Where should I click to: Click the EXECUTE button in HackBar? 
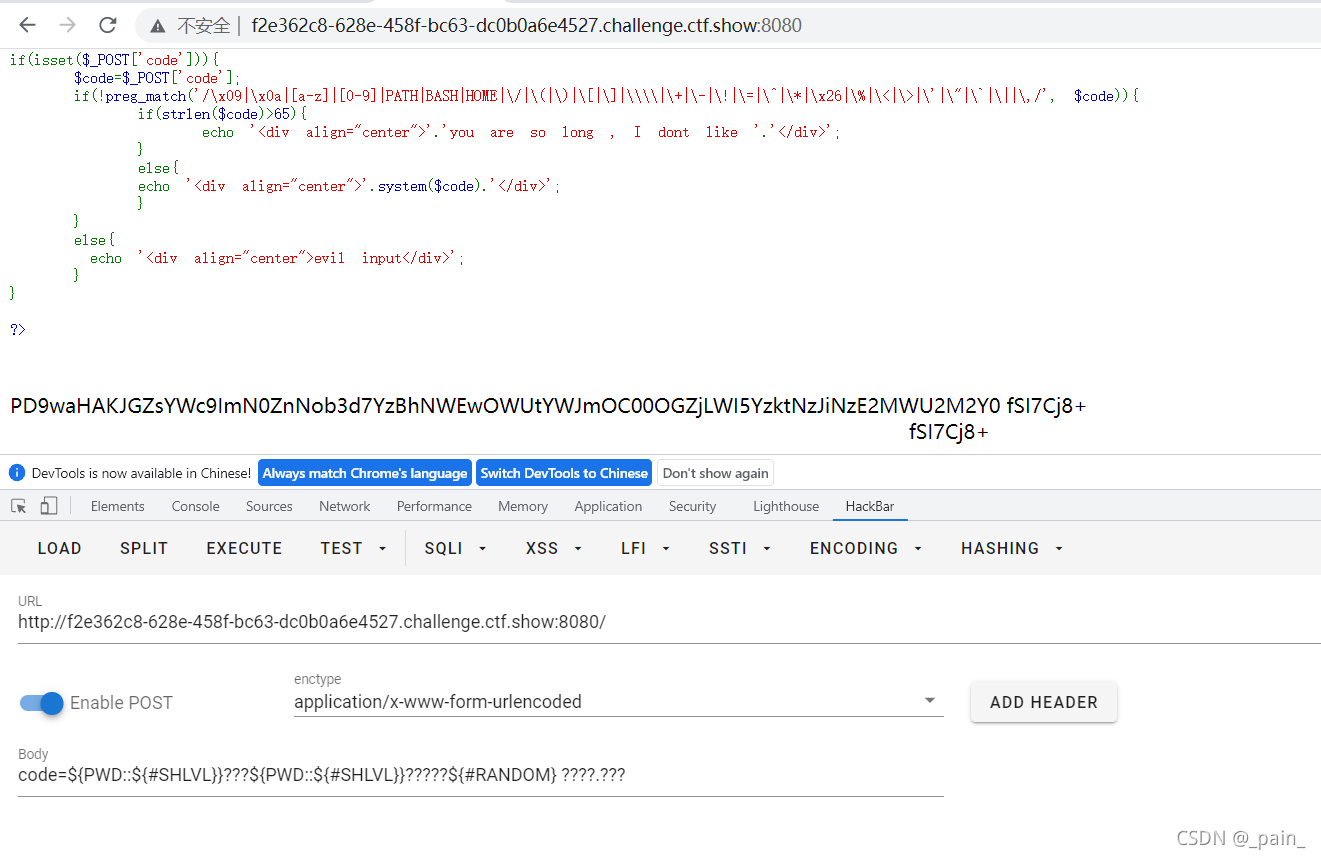(245, 548)
